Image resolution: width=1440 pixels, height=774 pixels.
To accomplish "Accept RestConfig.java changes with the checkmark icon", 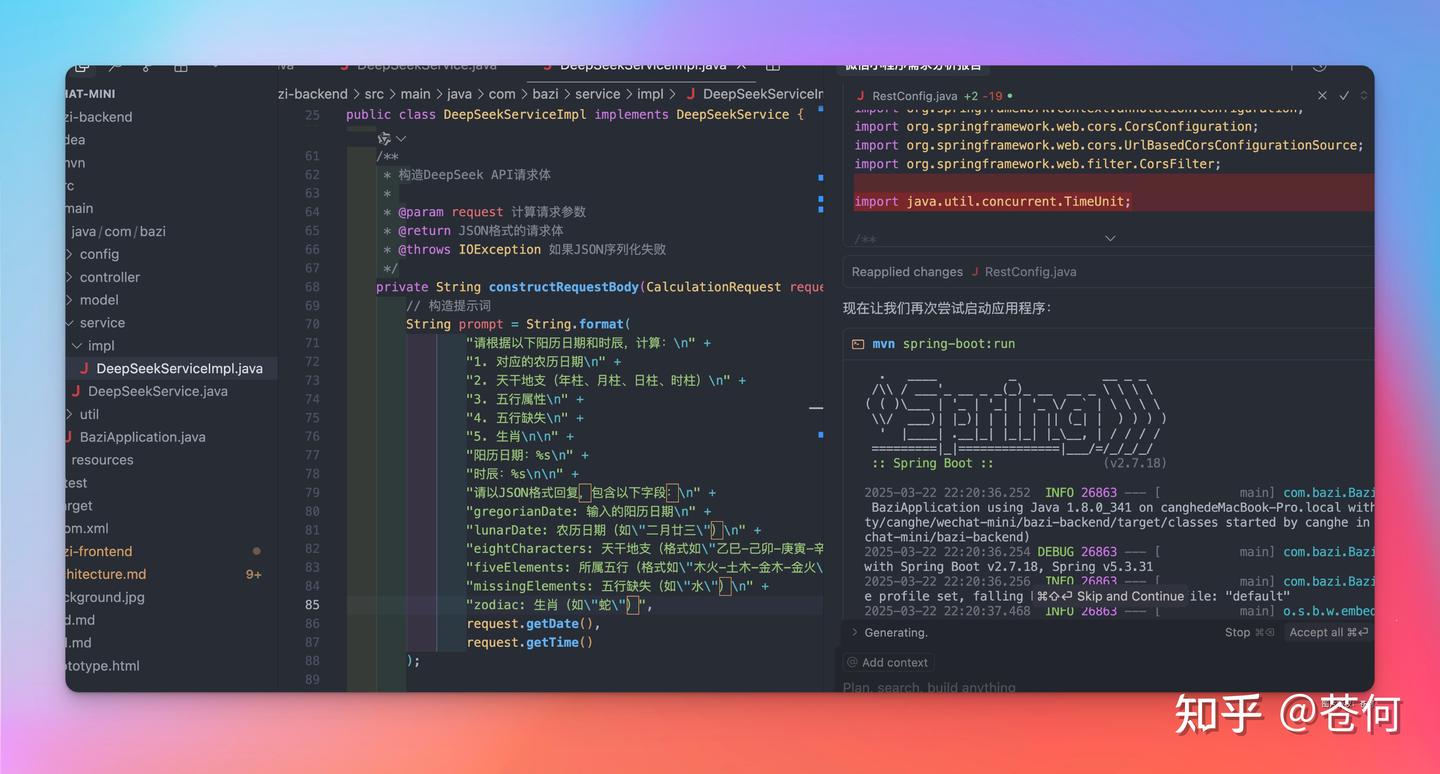I will click(x=1344, y=96).
